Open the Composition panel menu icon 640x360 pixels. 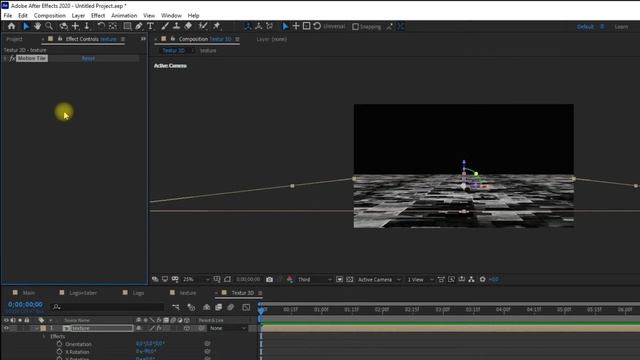(x=237, y=39)
